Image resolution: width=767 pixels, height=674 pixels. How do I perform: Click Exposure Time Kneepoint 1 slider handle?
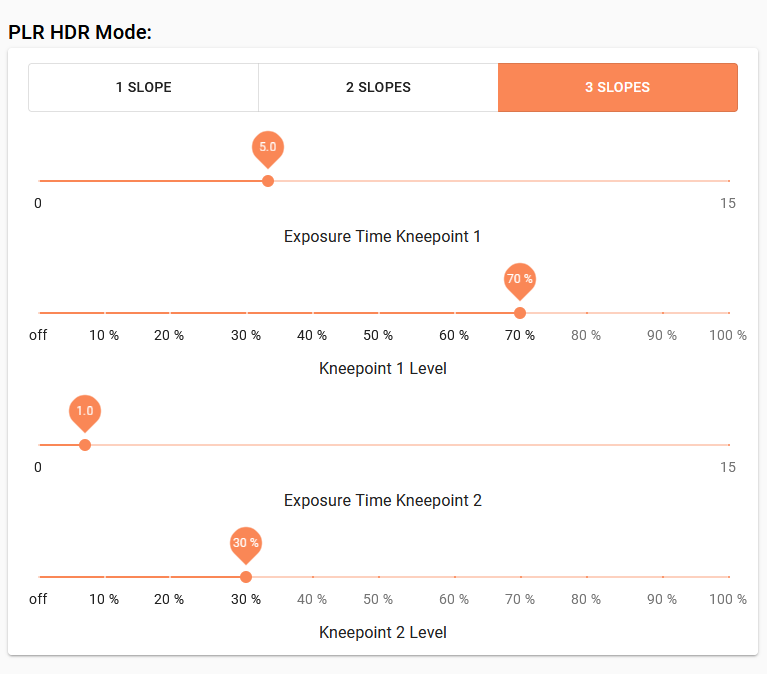(268, 181)
